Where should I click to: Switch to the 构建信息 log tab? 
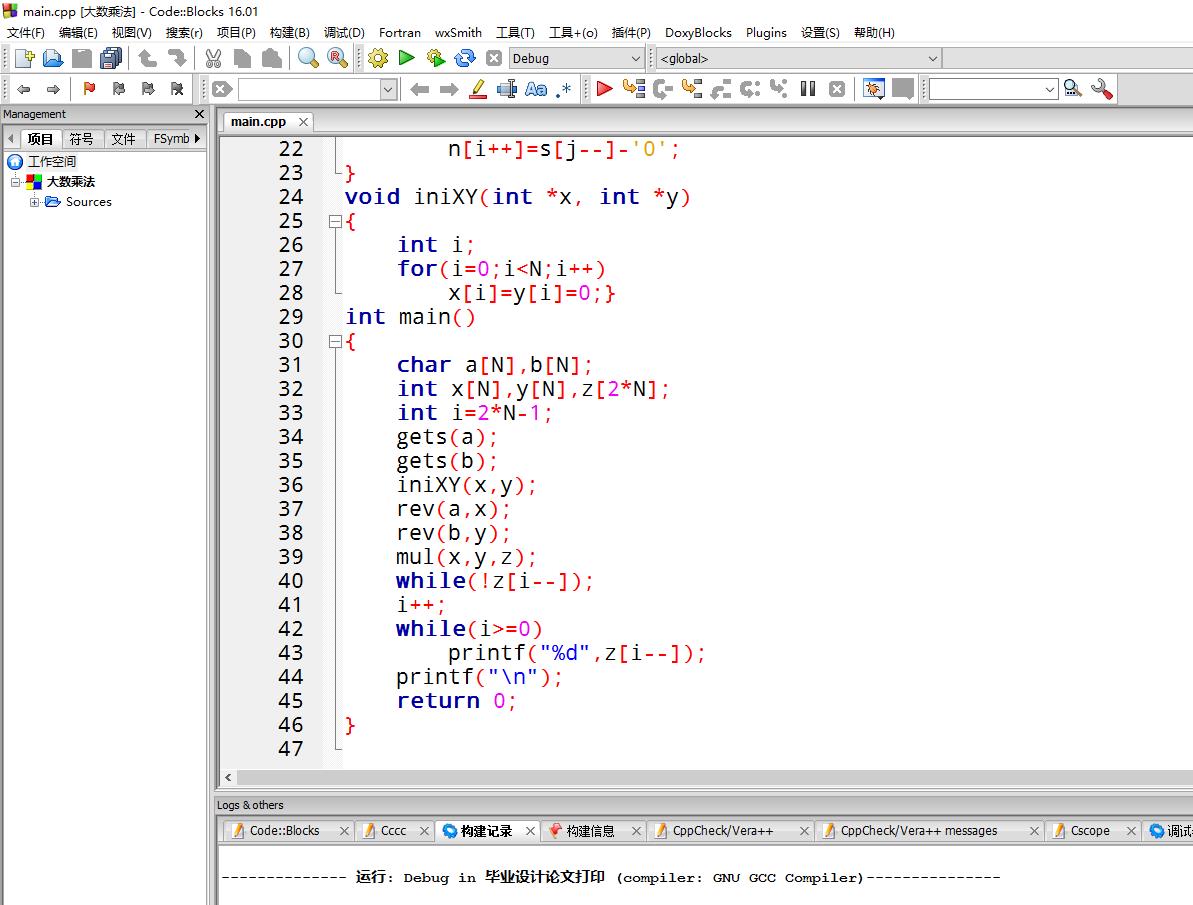[590, 831]
